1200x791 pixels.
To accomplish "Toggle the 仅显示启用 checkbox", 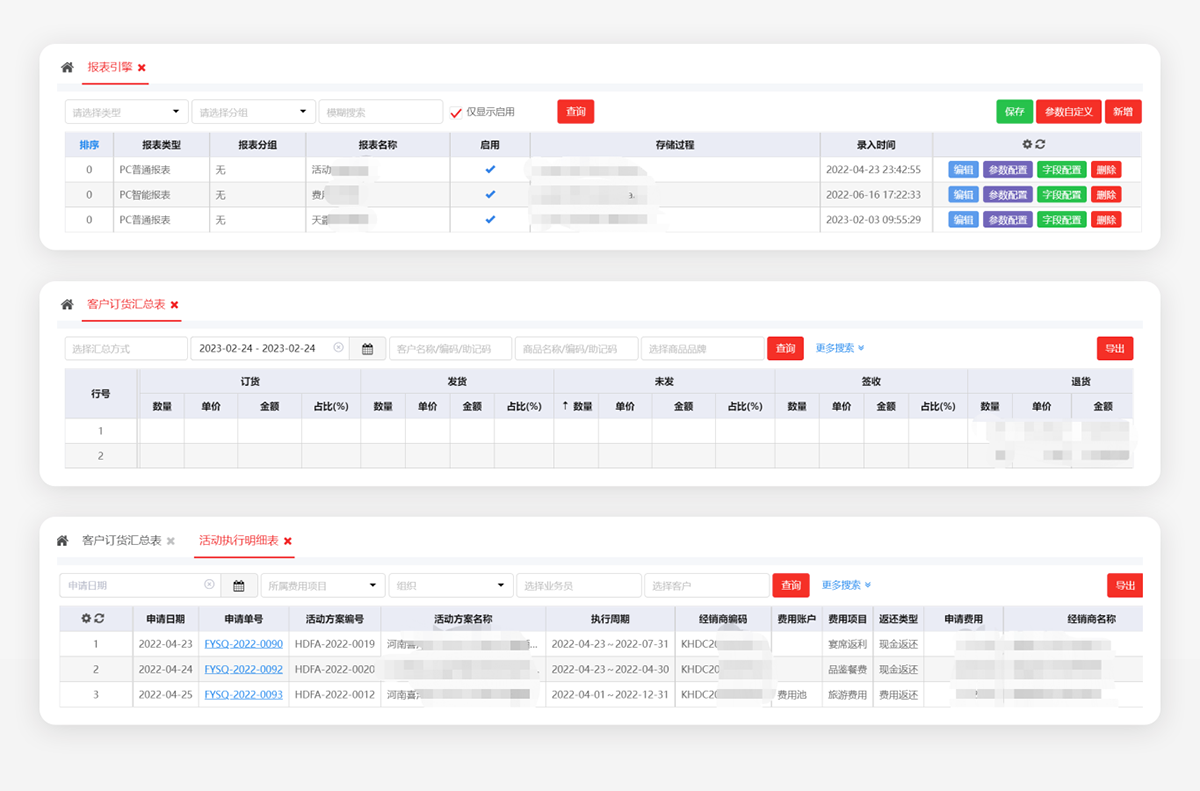I will [x=456, y=112].
